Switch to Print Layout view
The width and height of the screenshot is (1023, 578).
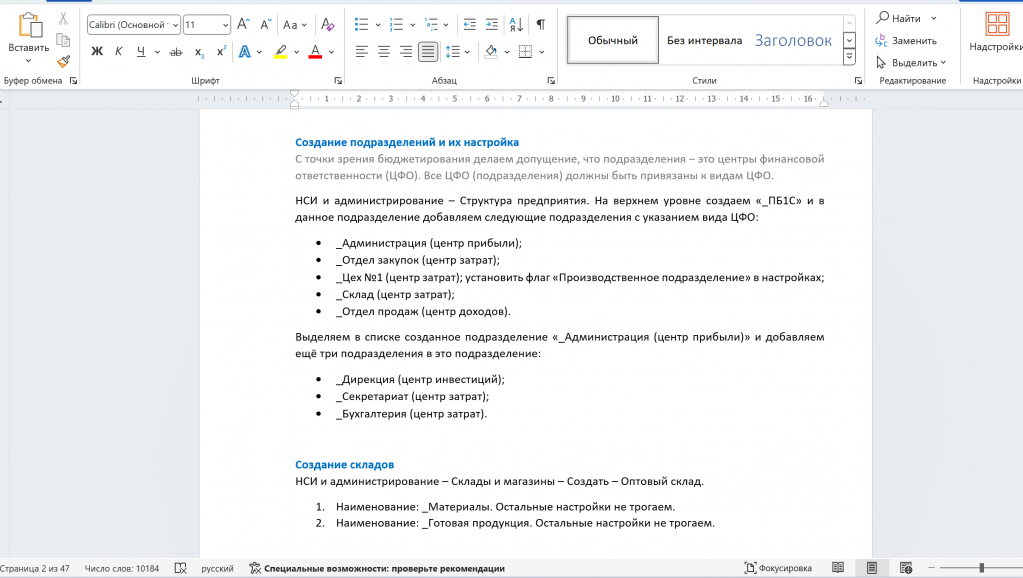click(872, 568)
